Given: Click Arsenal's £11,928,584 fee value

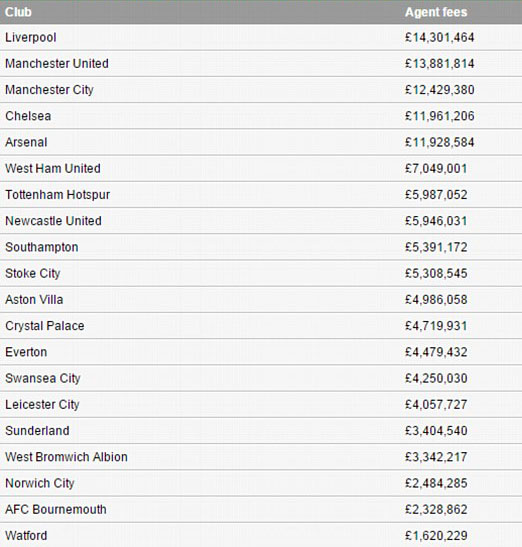Looking at the screenshot, I should (439, 142).
